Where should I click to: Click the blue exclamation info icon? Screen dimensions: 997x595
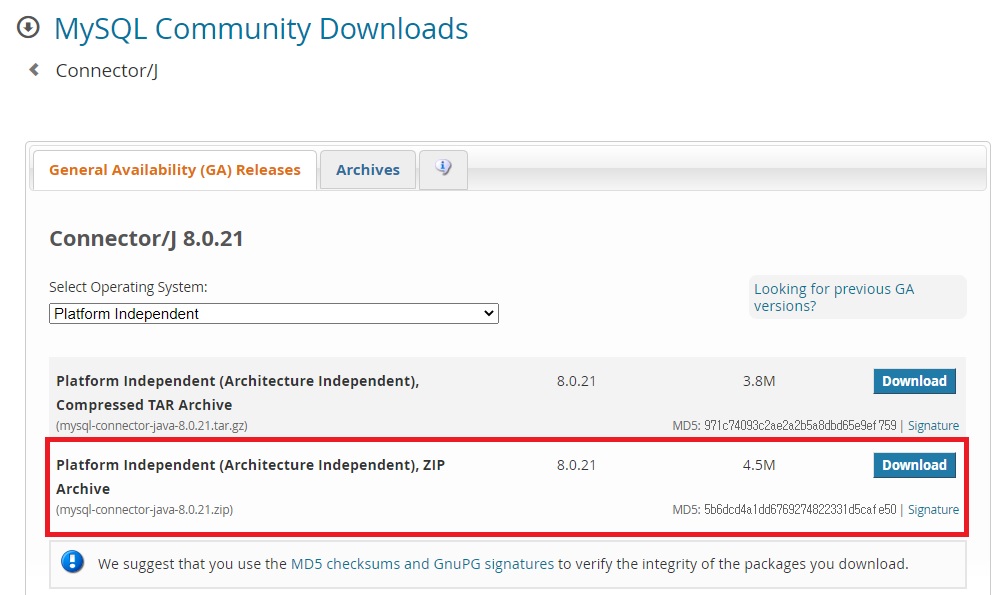[72, 563]
